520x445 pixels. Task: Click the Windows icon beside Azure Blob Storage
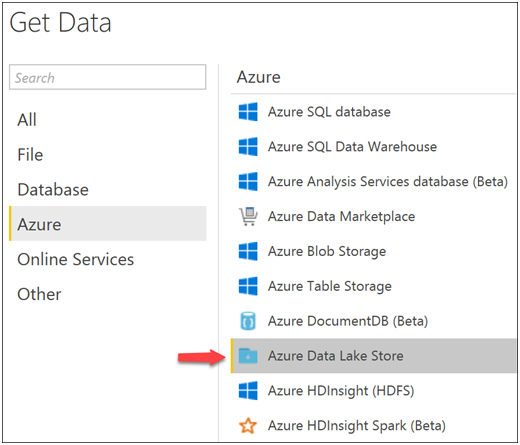[x=248, y=251]
